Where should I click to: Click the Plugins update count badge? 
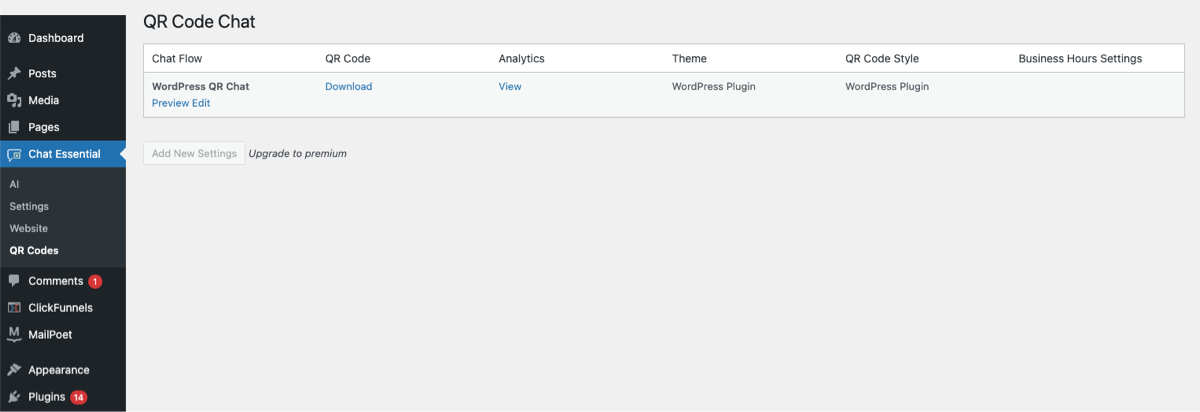78,397
